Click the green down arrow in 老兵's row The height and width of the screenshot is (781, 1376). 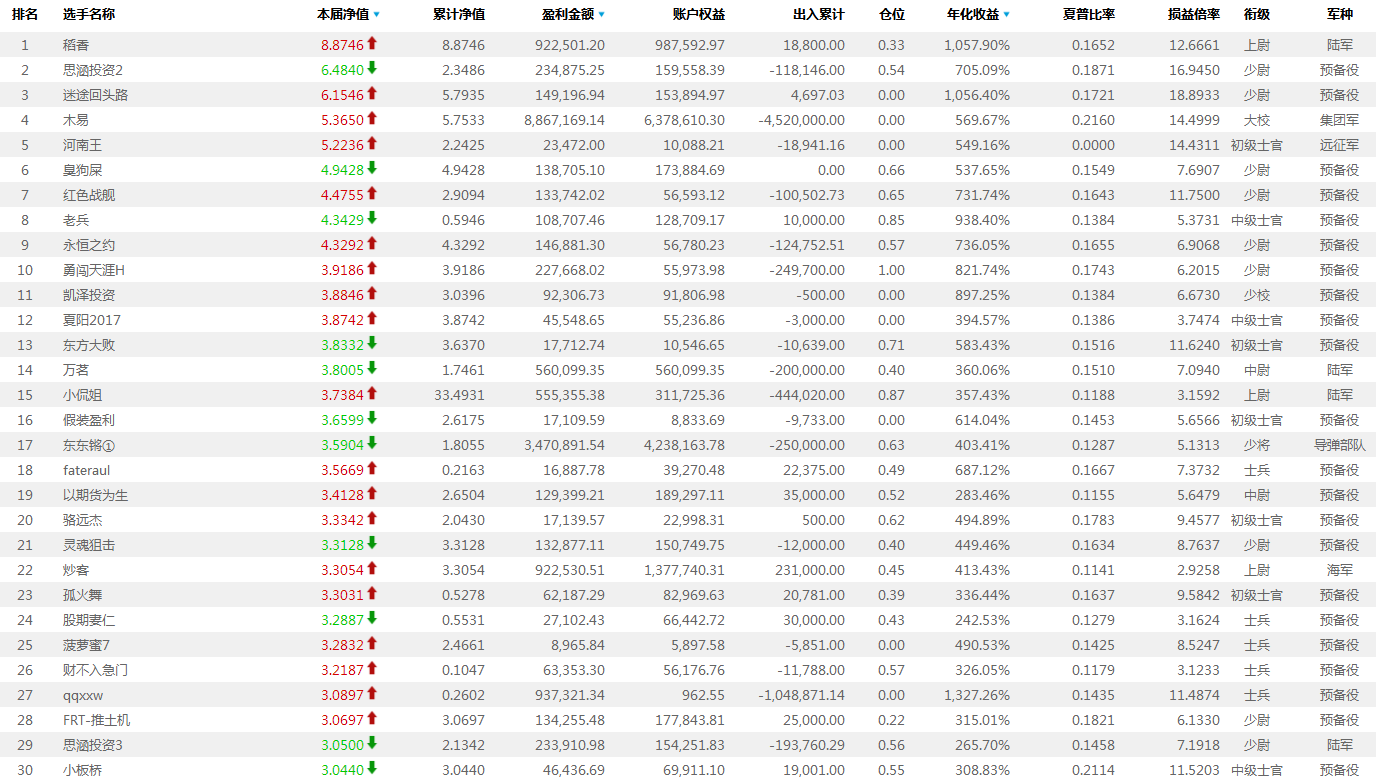pos(372,218)
